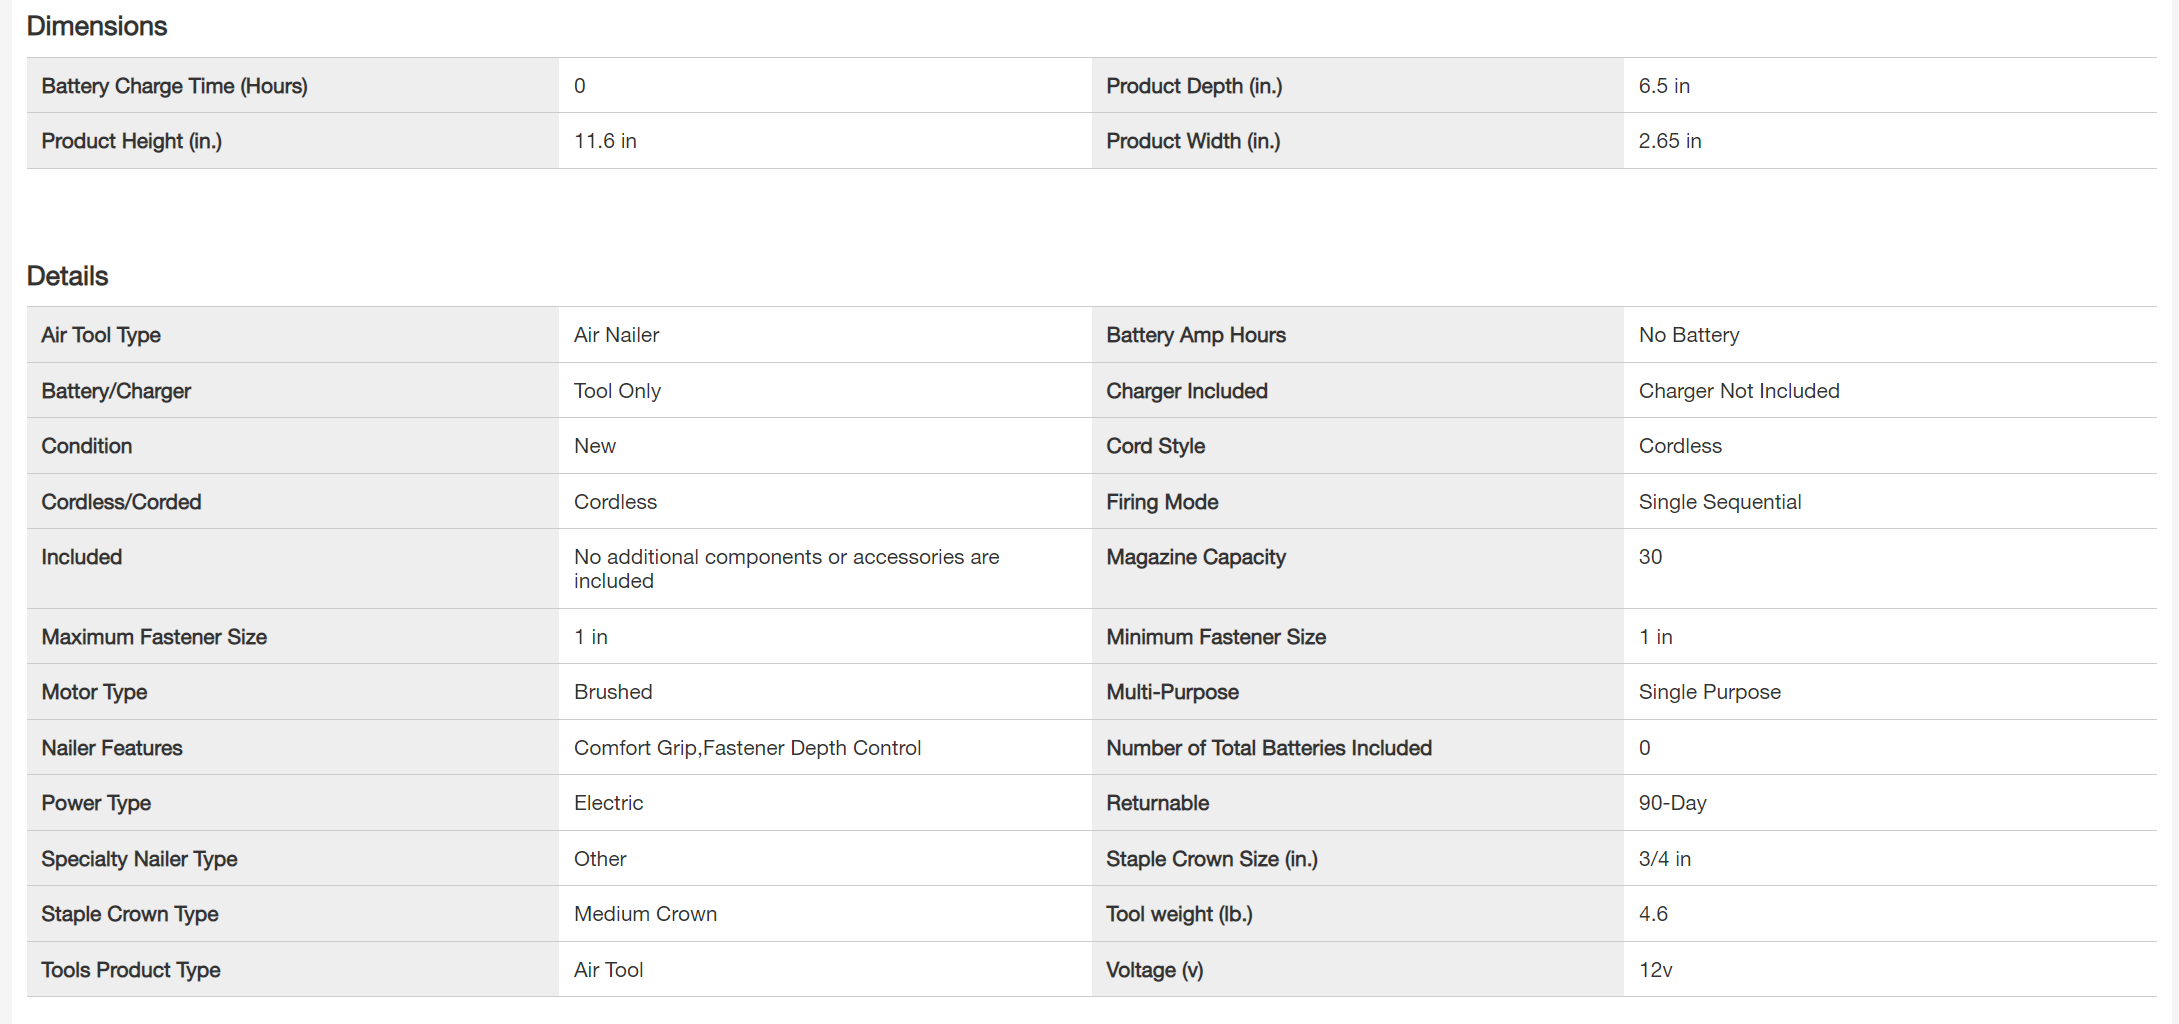Click the Magazine Capacity value 30
The image size is (2179, 1024).
[x=1649, y=557]
